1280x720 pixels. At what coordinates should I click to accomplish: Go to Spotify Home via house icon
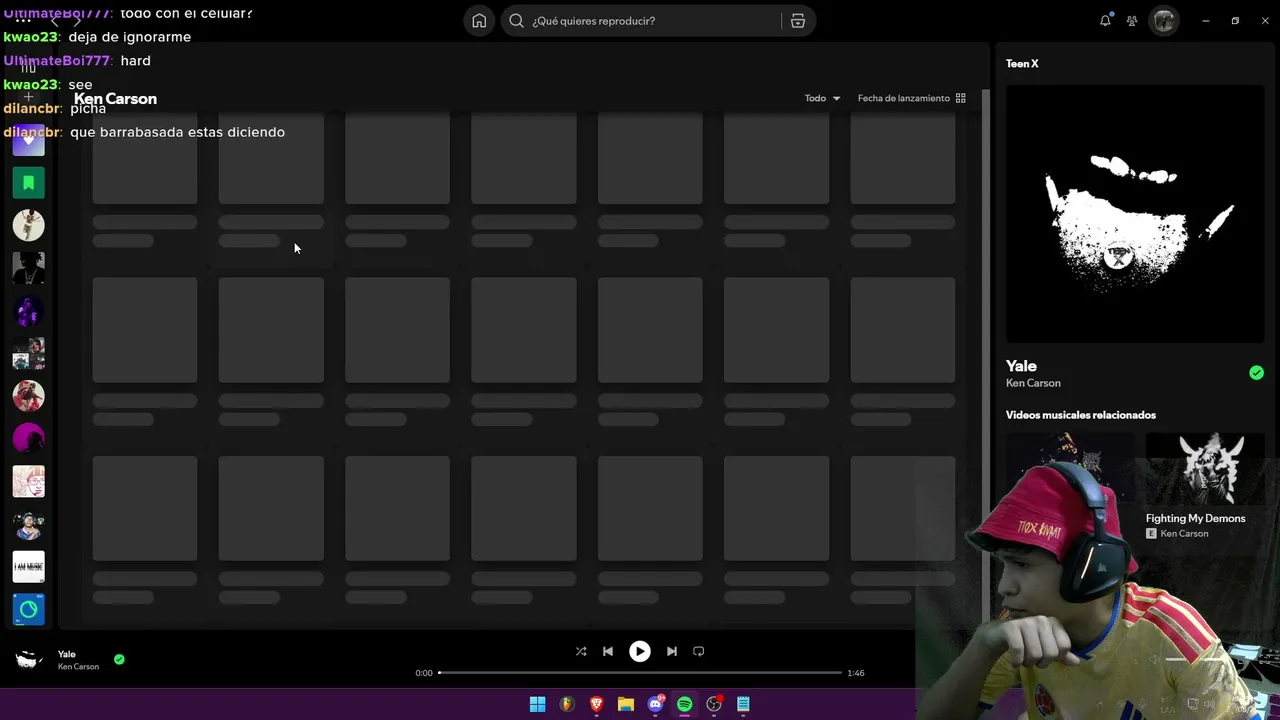point(479,21)
